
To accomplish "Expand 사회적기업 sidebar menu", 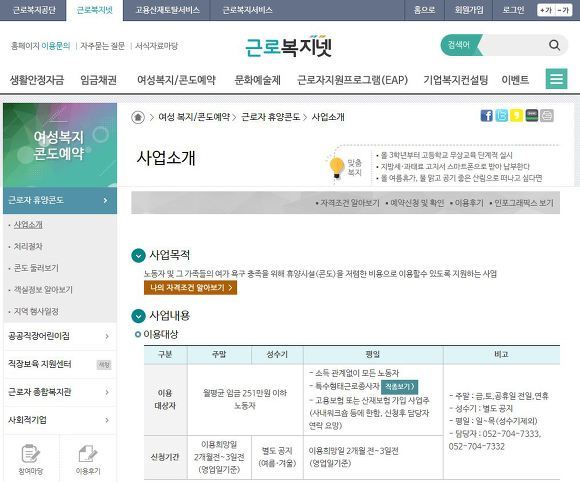I will (x=60, y=420).
